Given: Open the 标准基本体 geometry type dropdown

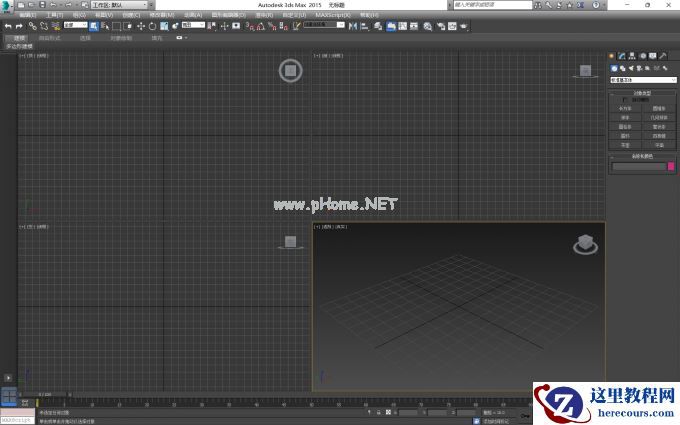Looking at the screenshot, I should 643,80.
